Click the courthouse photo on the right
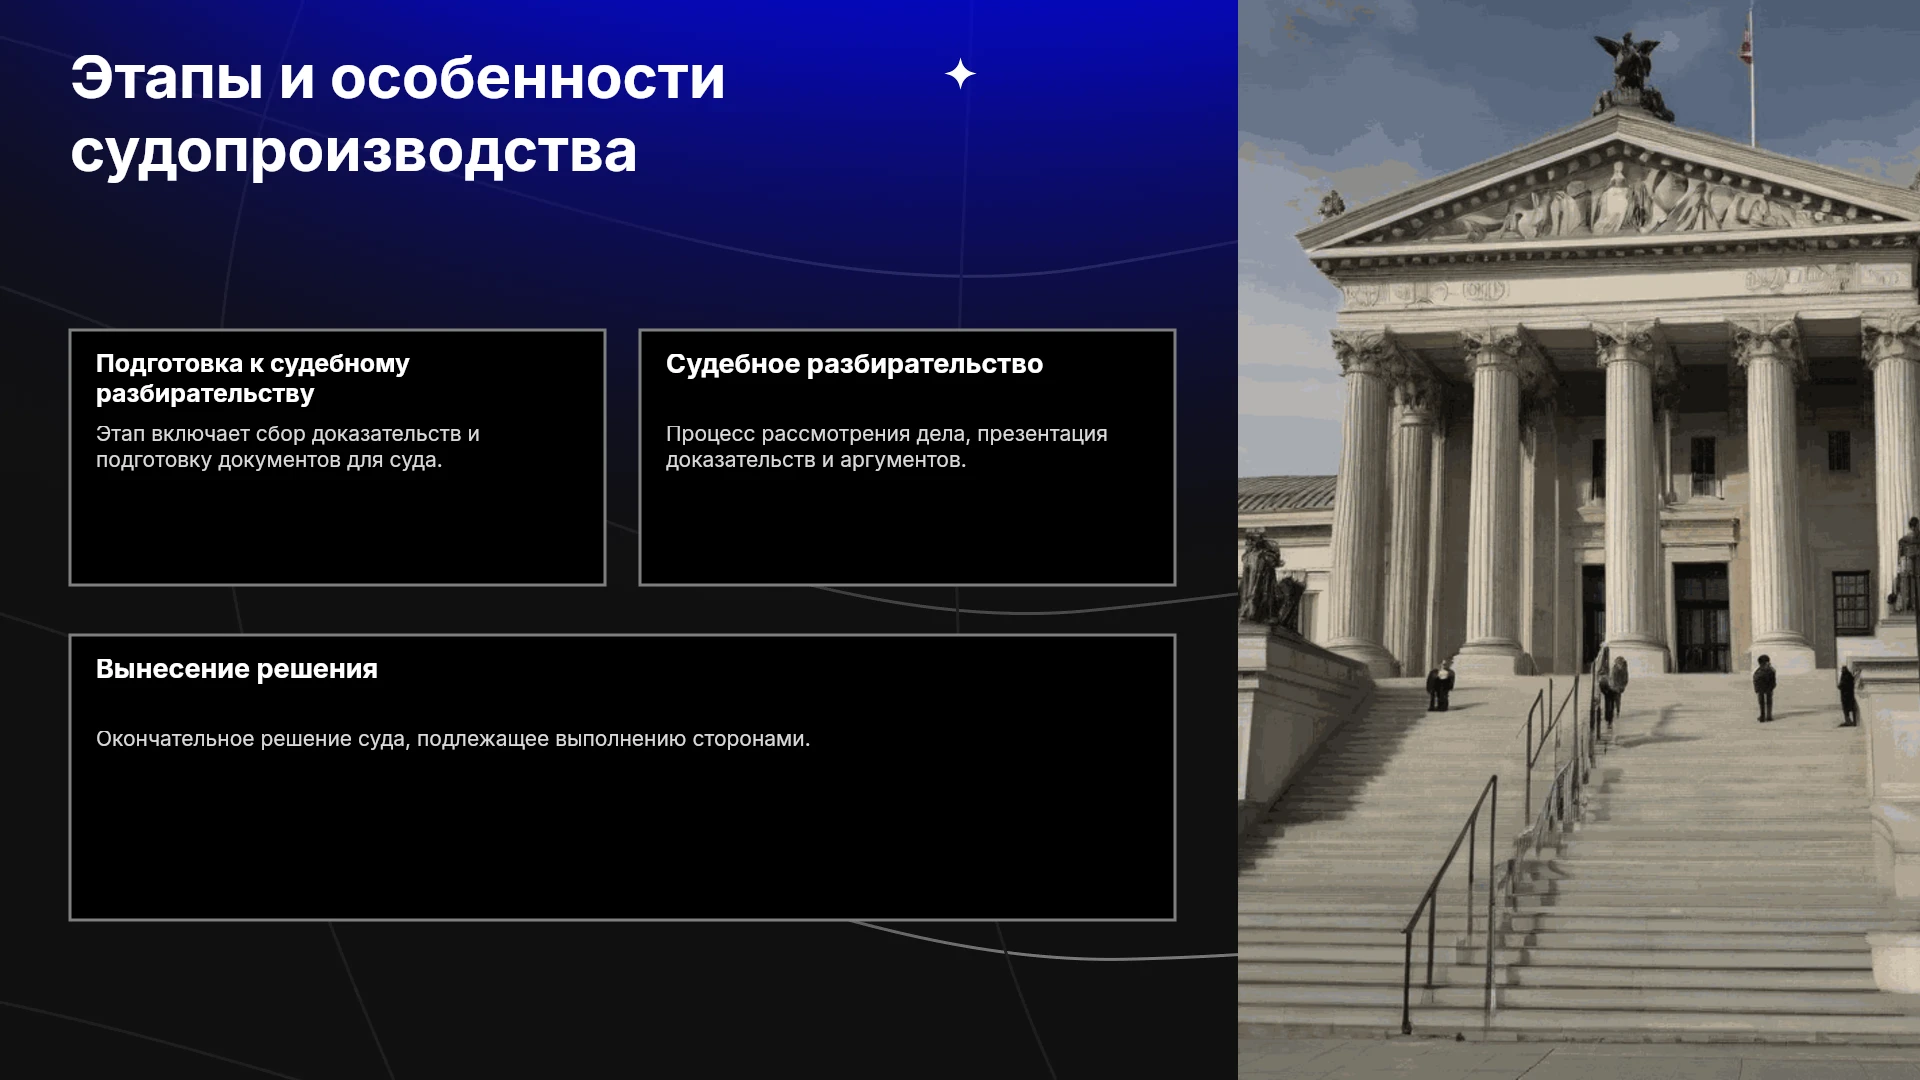Screen dimensions: 1920x1080 coord(1579,540)
